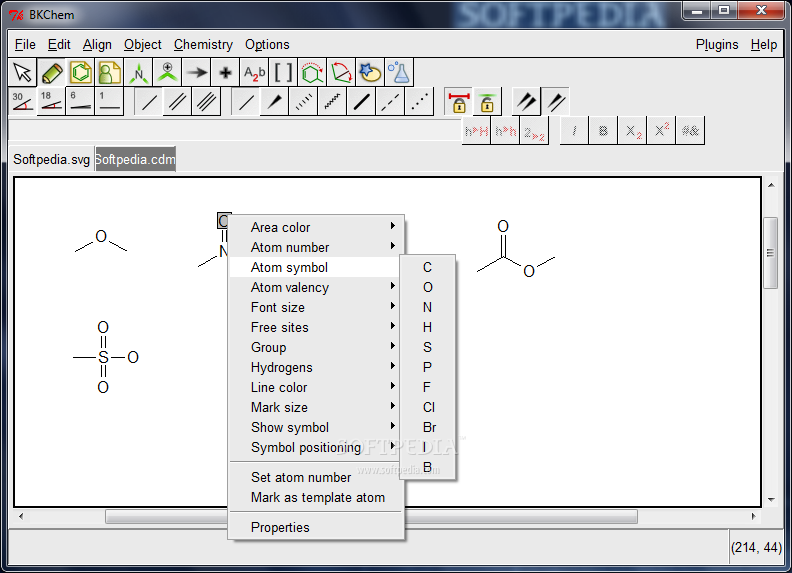Apply bold text formatting
792x573 pixels.
tap(603, 131)
